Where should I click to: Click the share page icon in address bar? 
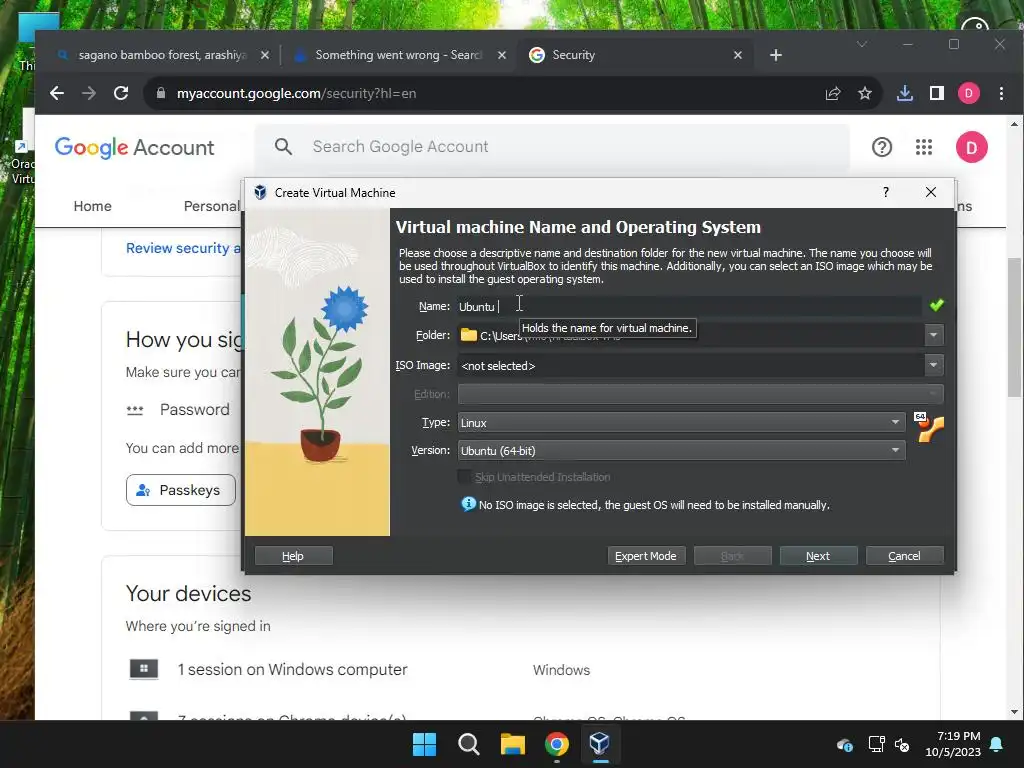coord(833,93)
